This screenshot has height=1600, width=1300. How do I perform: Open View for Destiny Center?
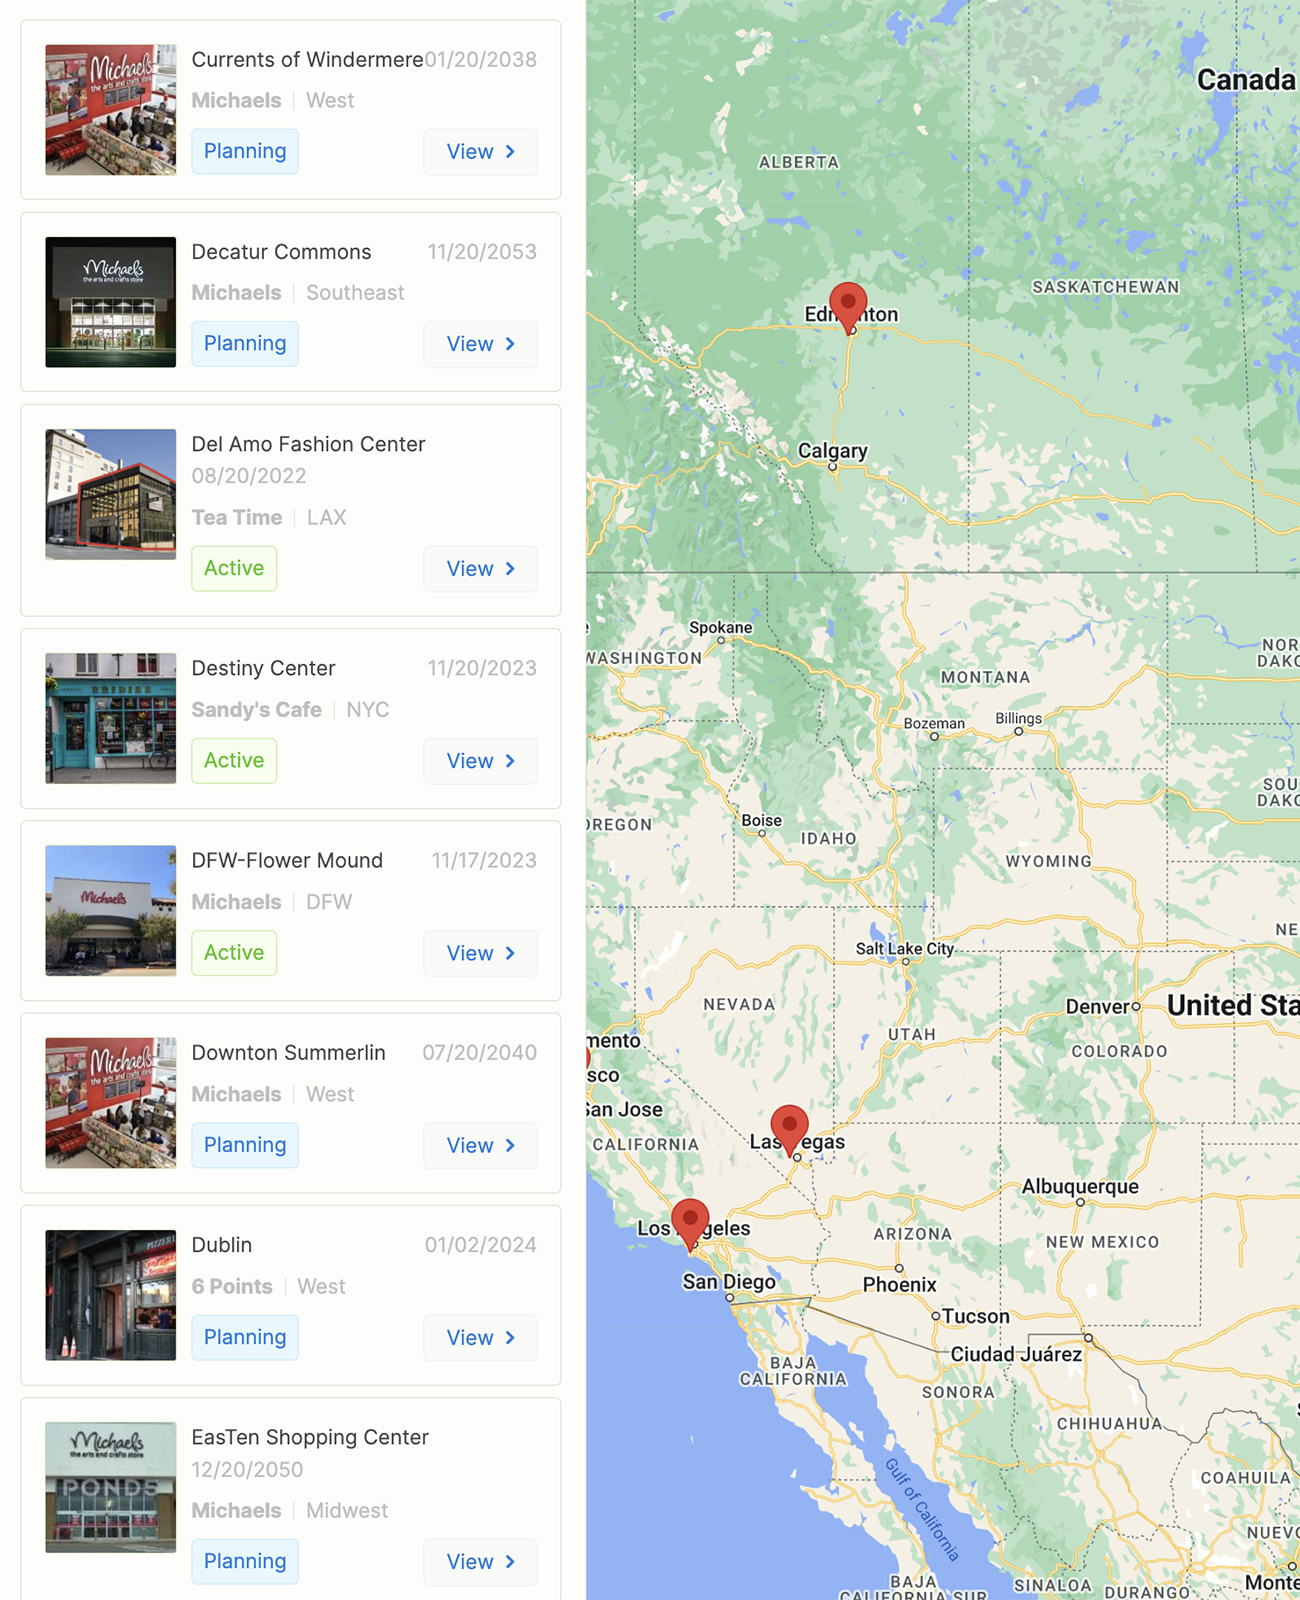coord(481,761)
